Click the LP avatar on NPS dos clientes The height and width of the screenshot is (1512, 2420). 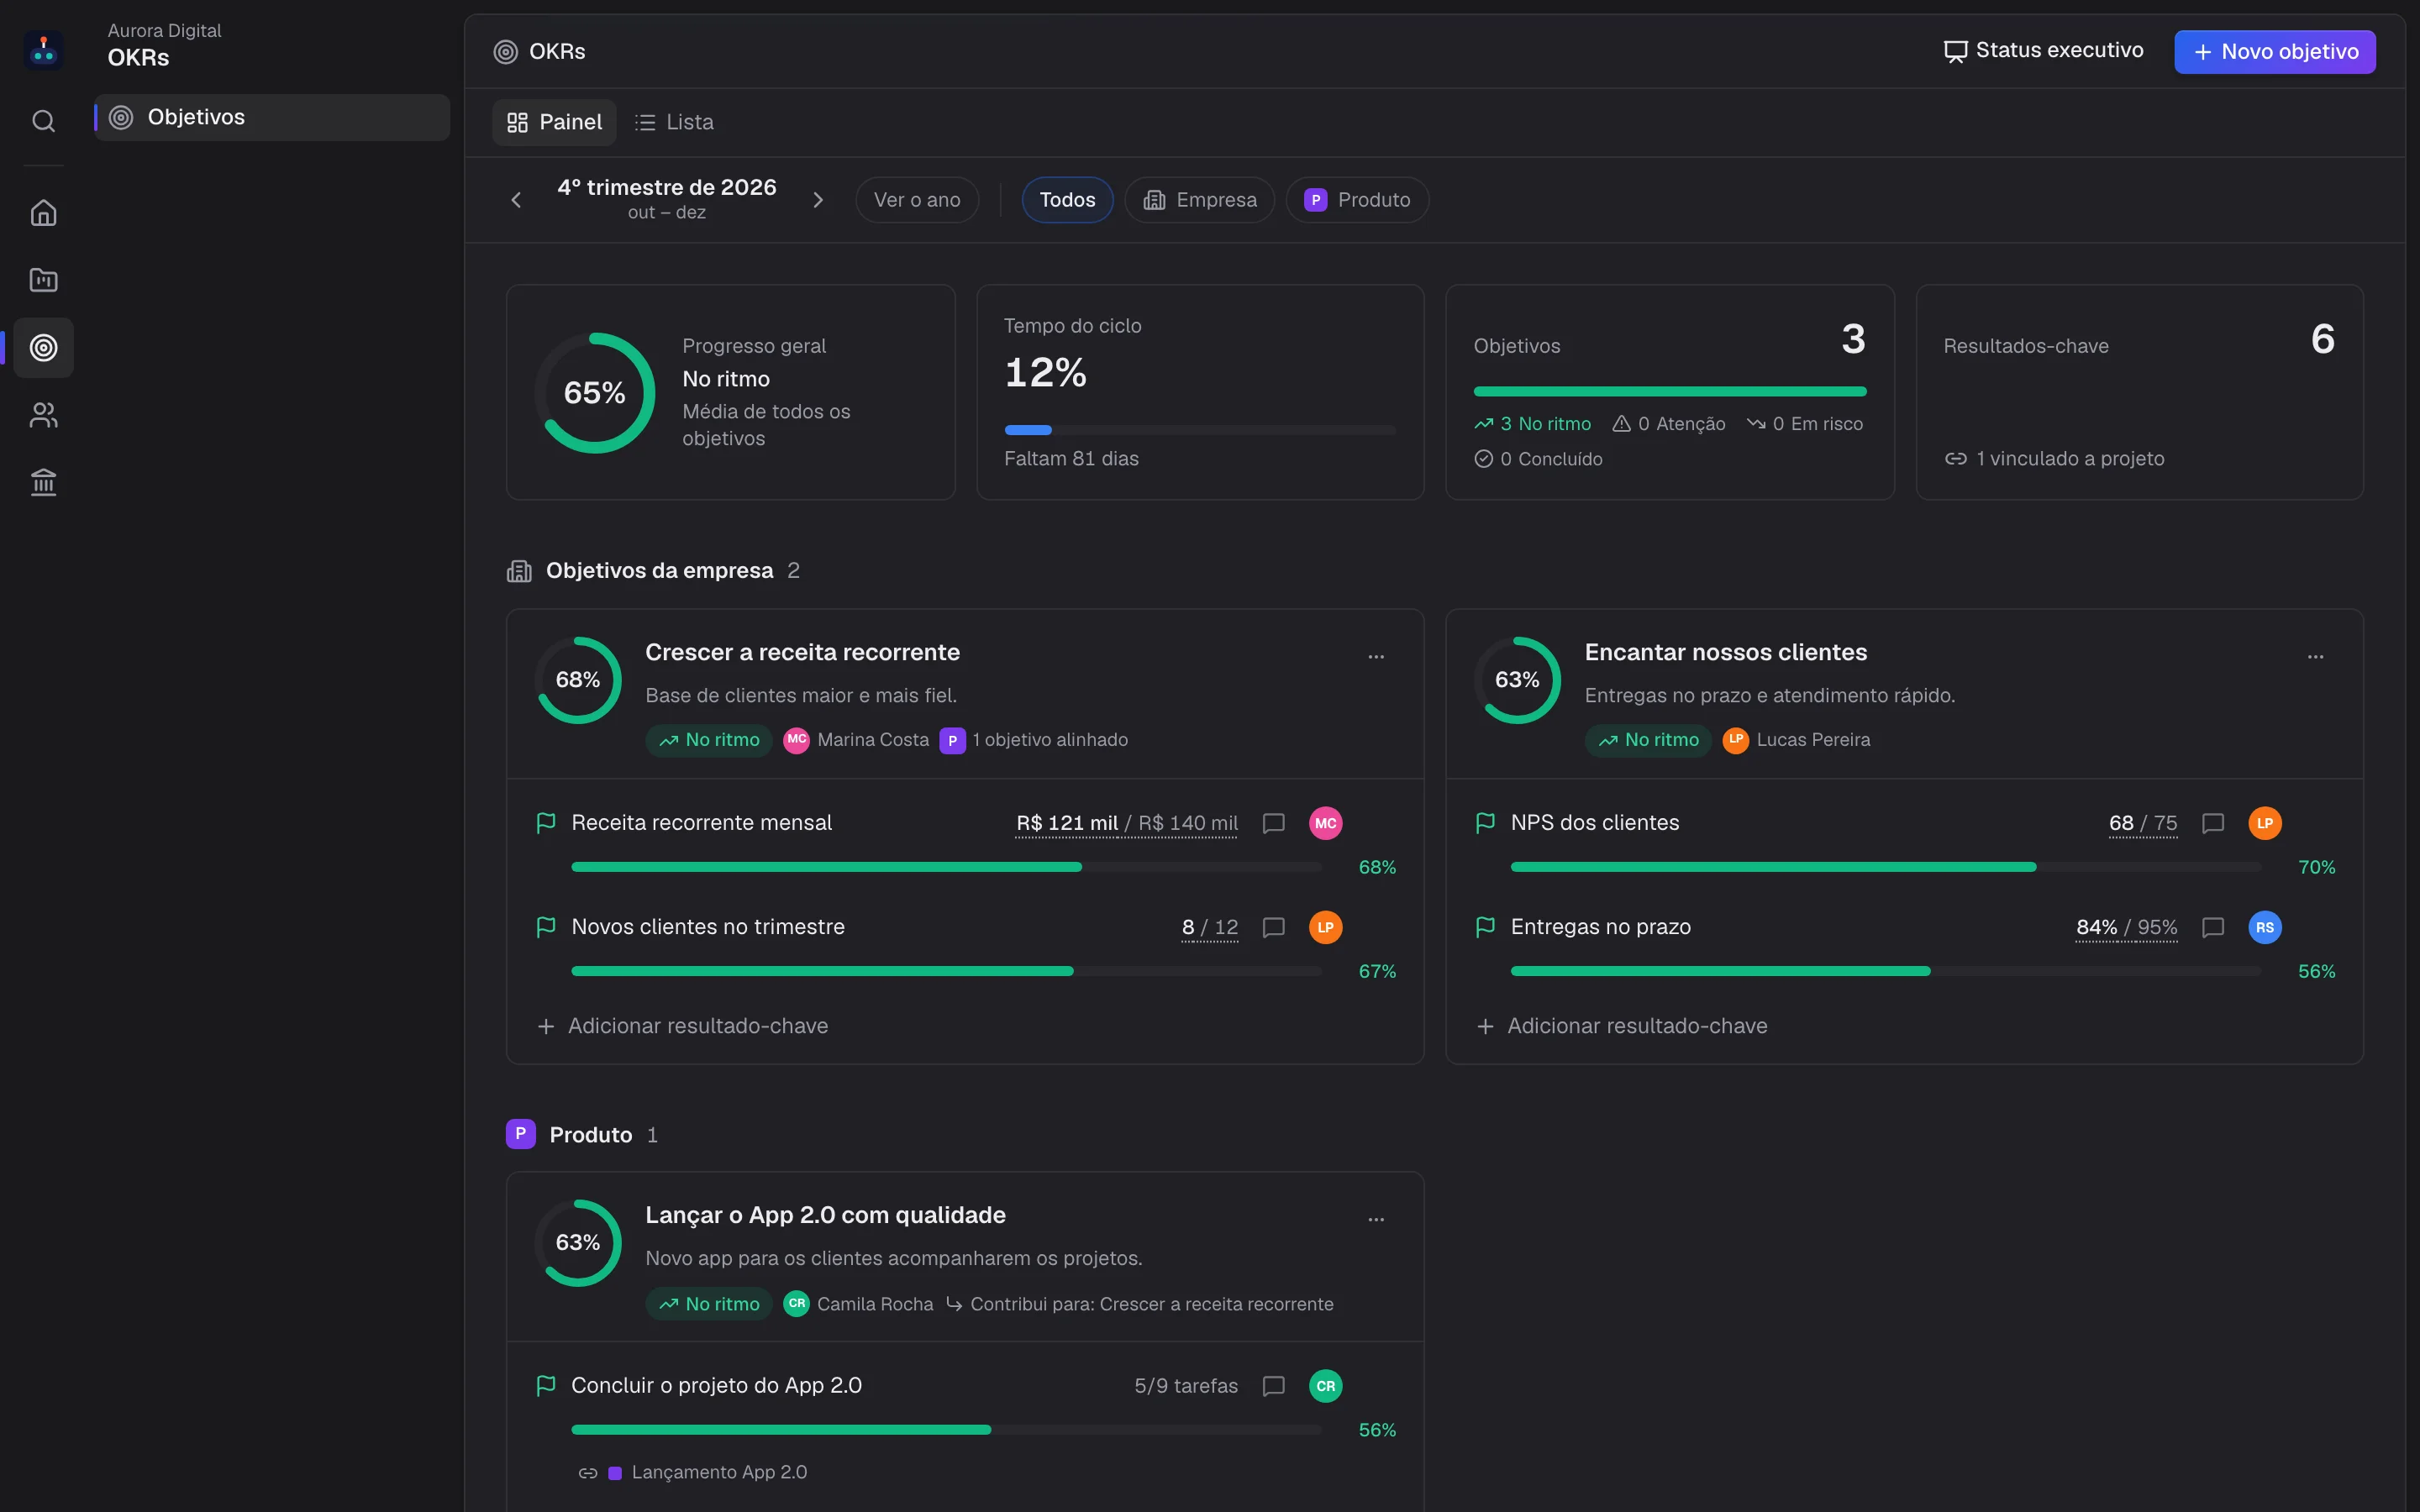click(x=2265, y=823)
